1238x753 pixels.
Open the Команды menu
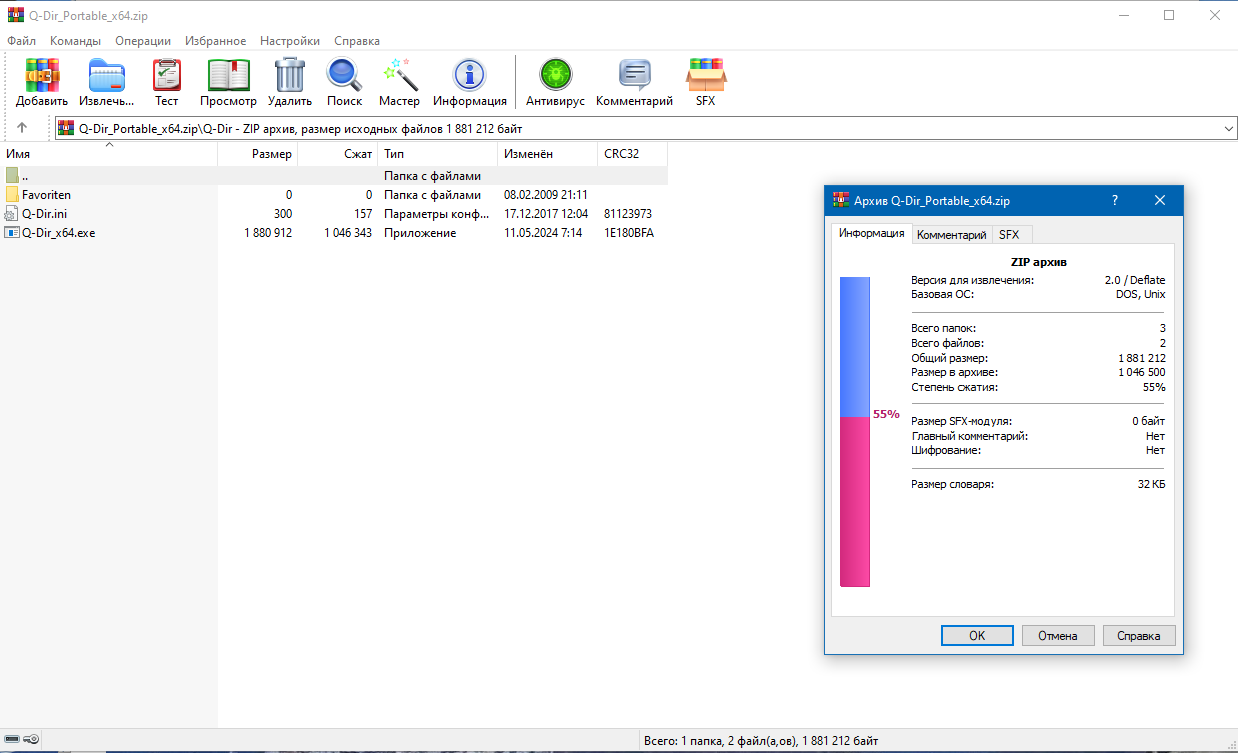click(x=75, y=41)
